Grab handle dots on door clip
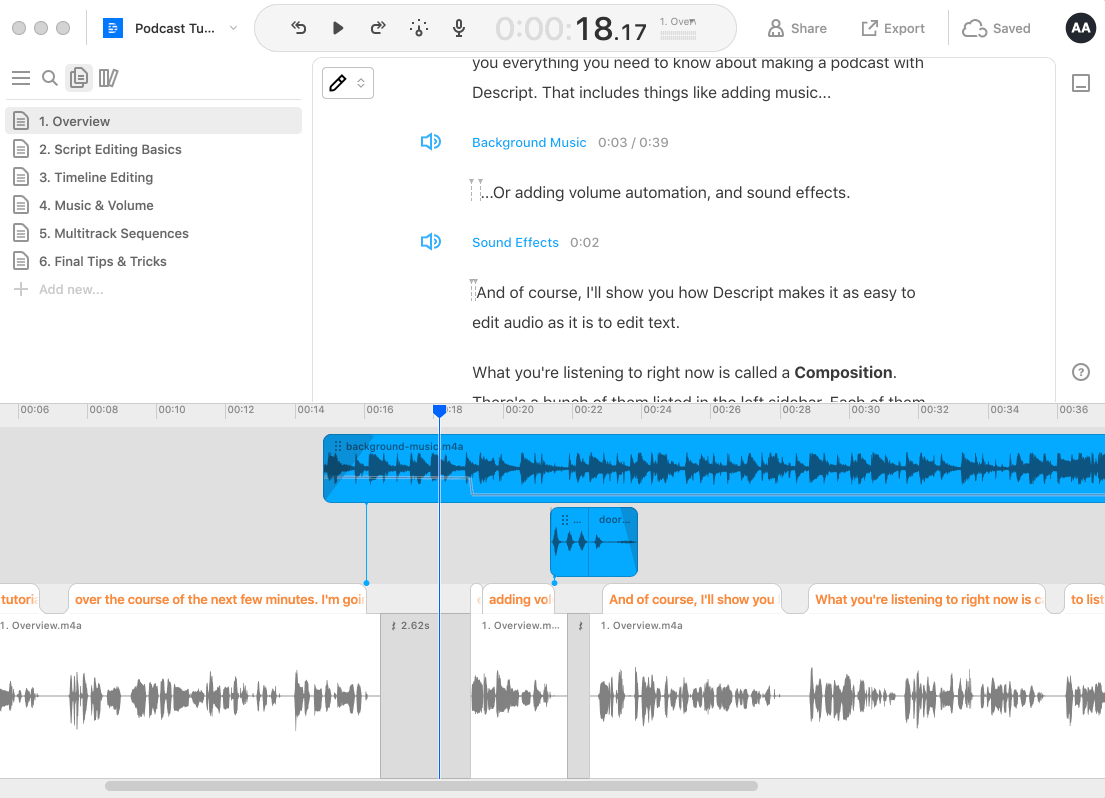The image size is (1105, 798). click(x=564, y=520)
